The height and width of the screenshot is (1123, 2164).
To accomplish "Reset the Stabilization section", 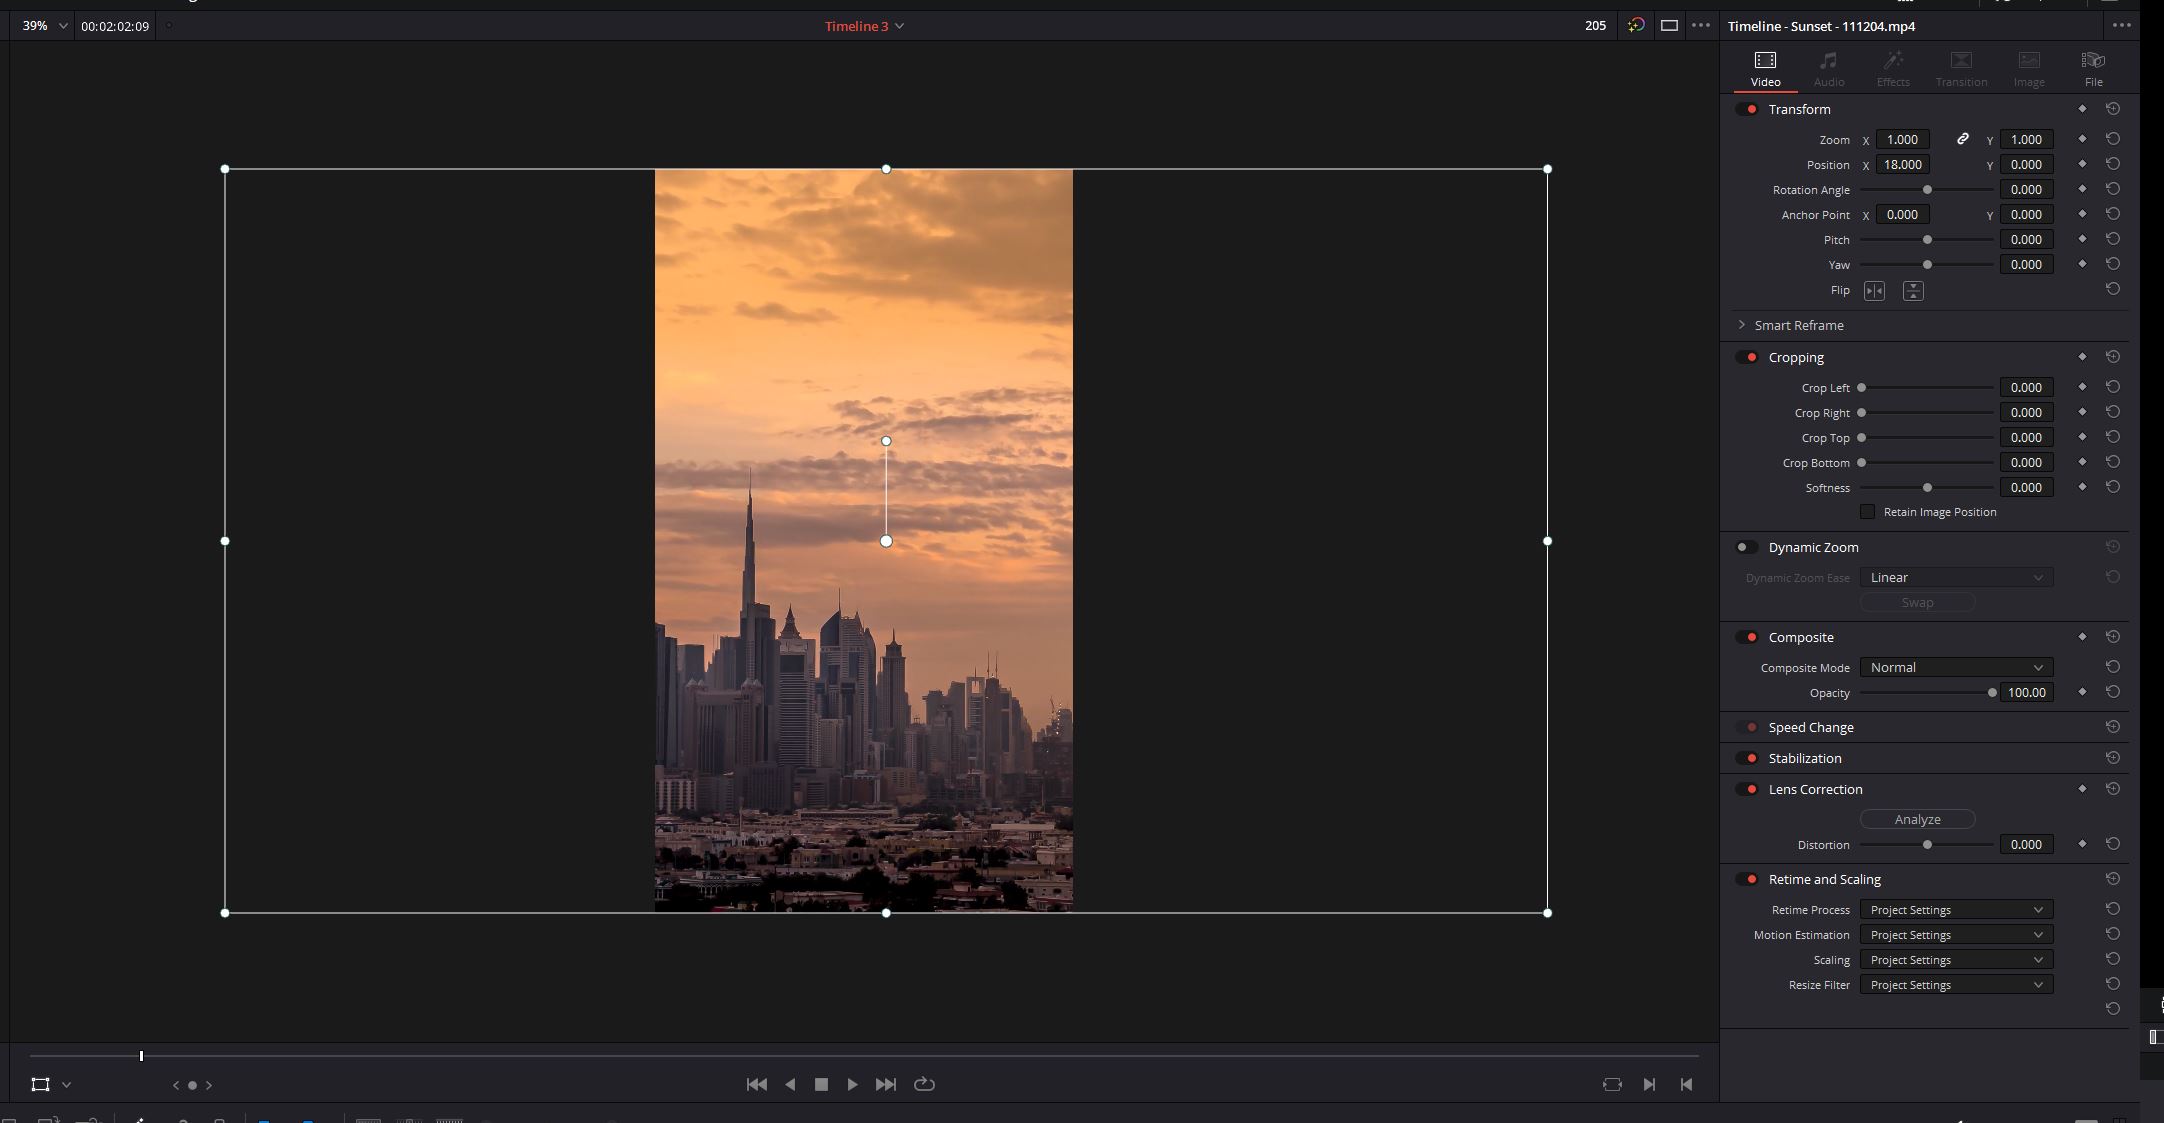I will point(2113,758).
